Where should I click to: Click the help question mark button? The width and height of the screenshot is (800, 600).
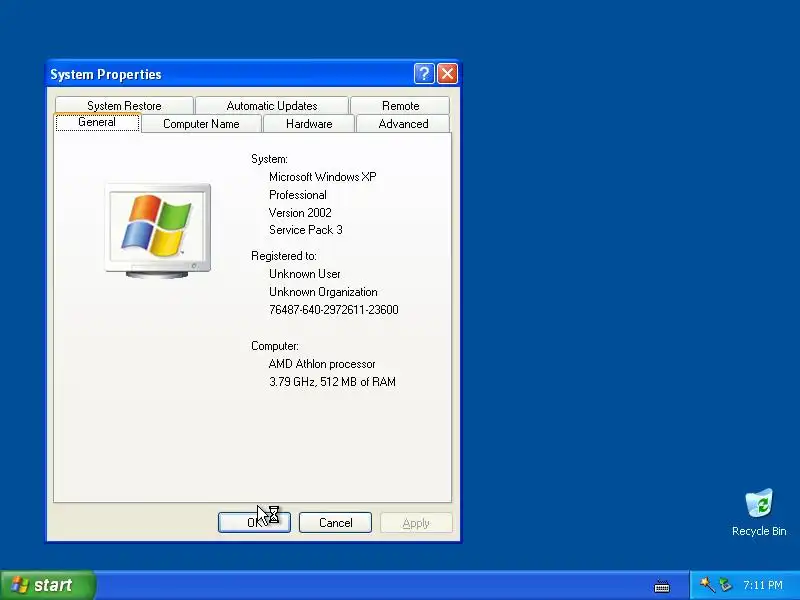424,74
